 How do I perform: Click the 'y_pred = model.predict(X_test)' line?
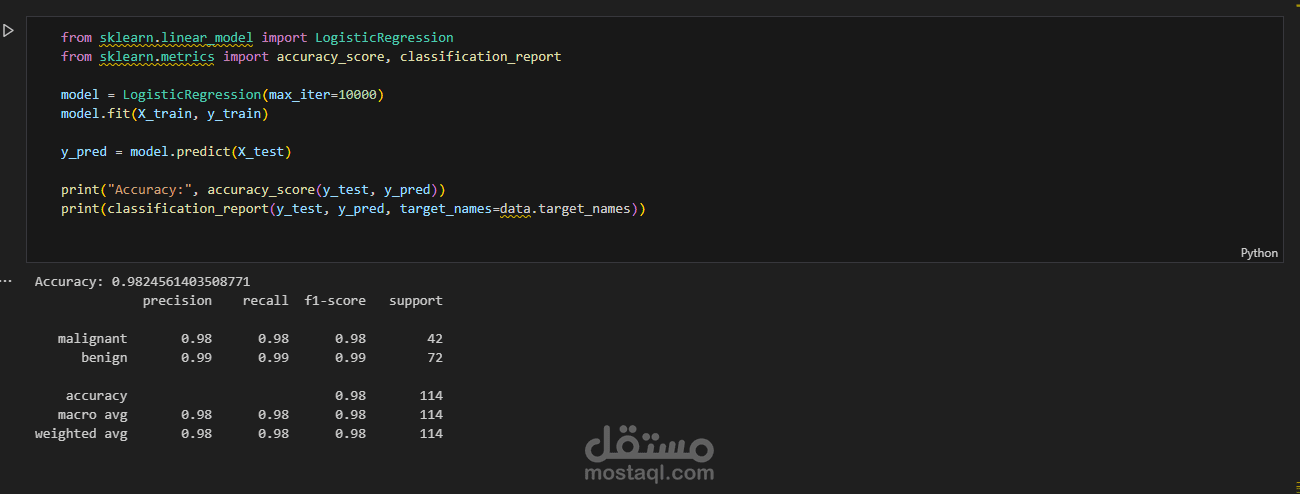[x=176, y=152]
